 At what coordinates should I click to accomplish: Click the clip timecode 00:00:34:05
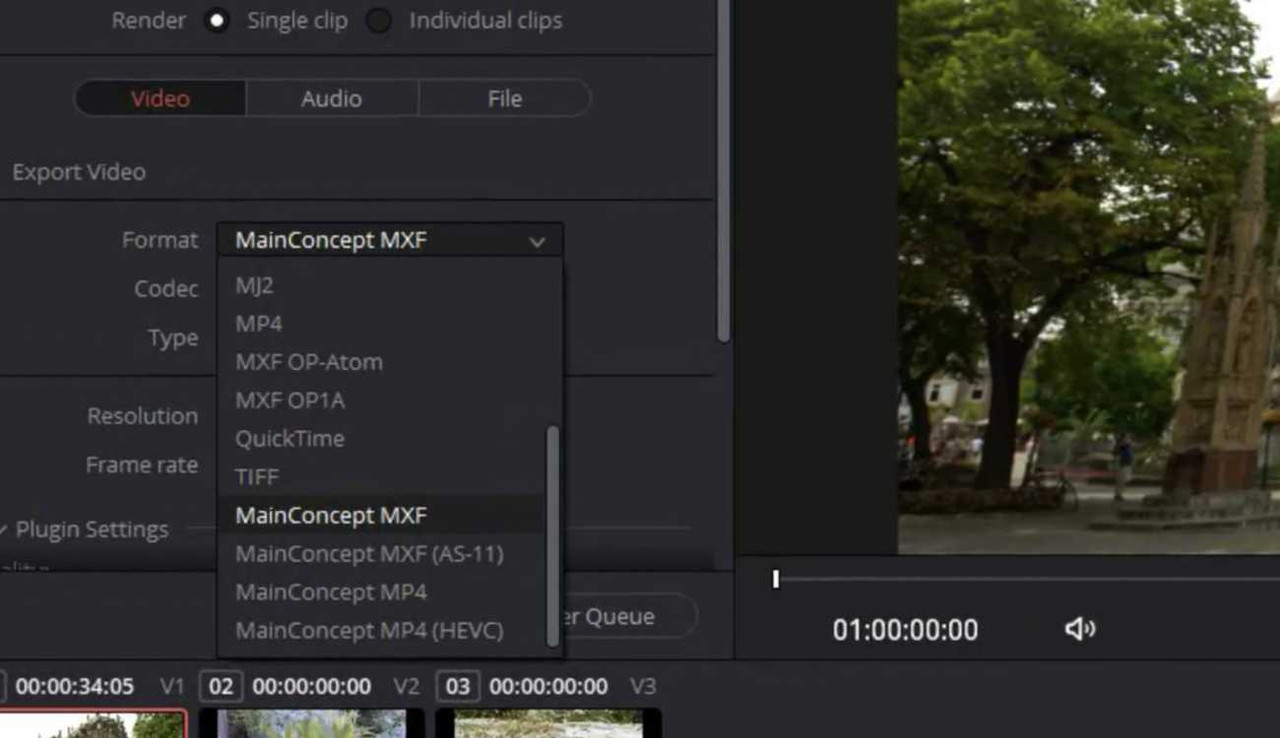pyautogui.click(x=74, y=686)
